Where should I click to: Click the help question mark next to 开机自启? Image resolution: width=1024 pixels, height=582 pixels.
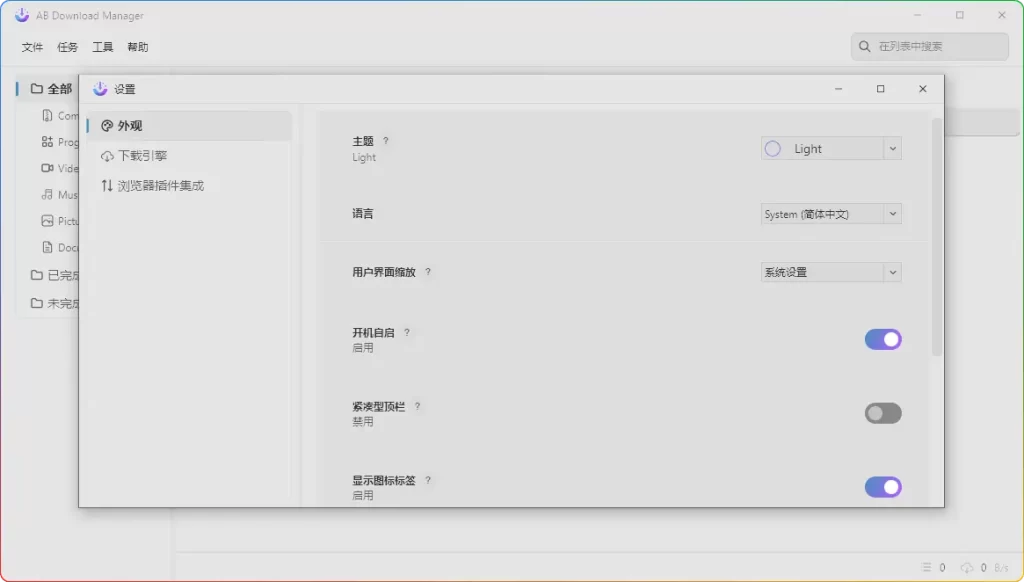pyautogui.click(x=407, y=332)
